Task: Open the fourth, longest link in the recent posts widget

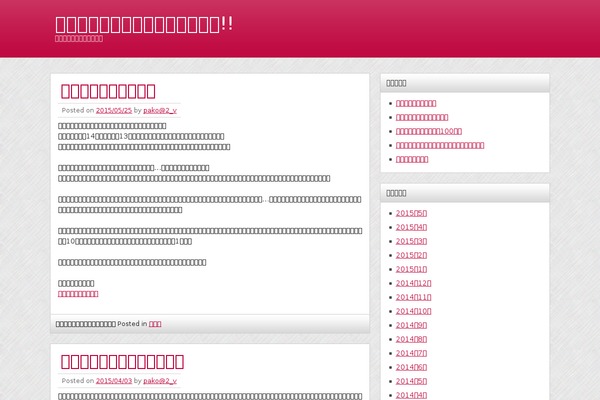Action: [440, 145]
